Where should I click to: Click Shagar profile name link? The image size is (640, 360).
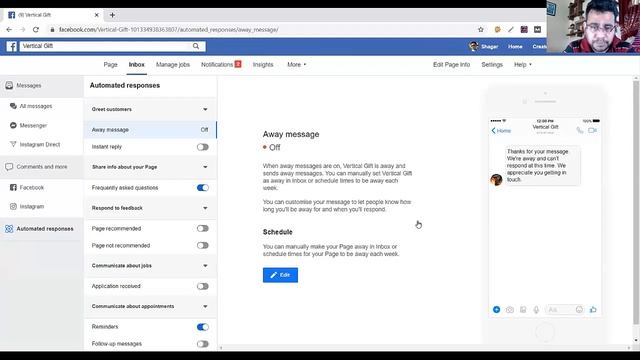[489, 47]
